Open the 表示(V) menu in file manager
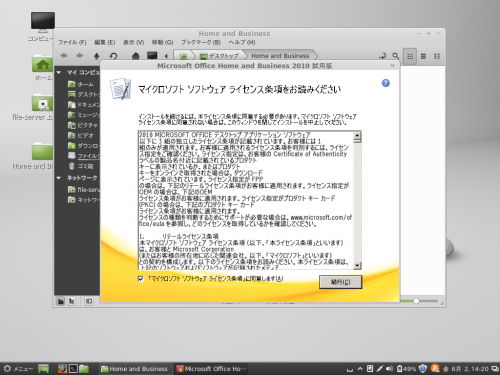 tap(133, 42)
